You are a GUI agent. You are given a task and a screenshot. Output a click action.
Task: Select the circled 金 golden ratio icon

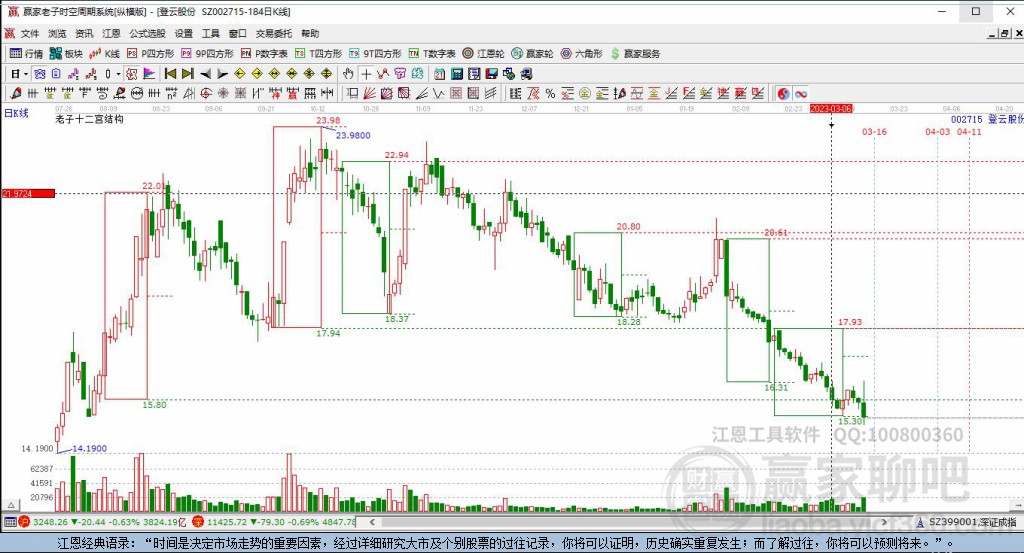click(x=584, y=93)
